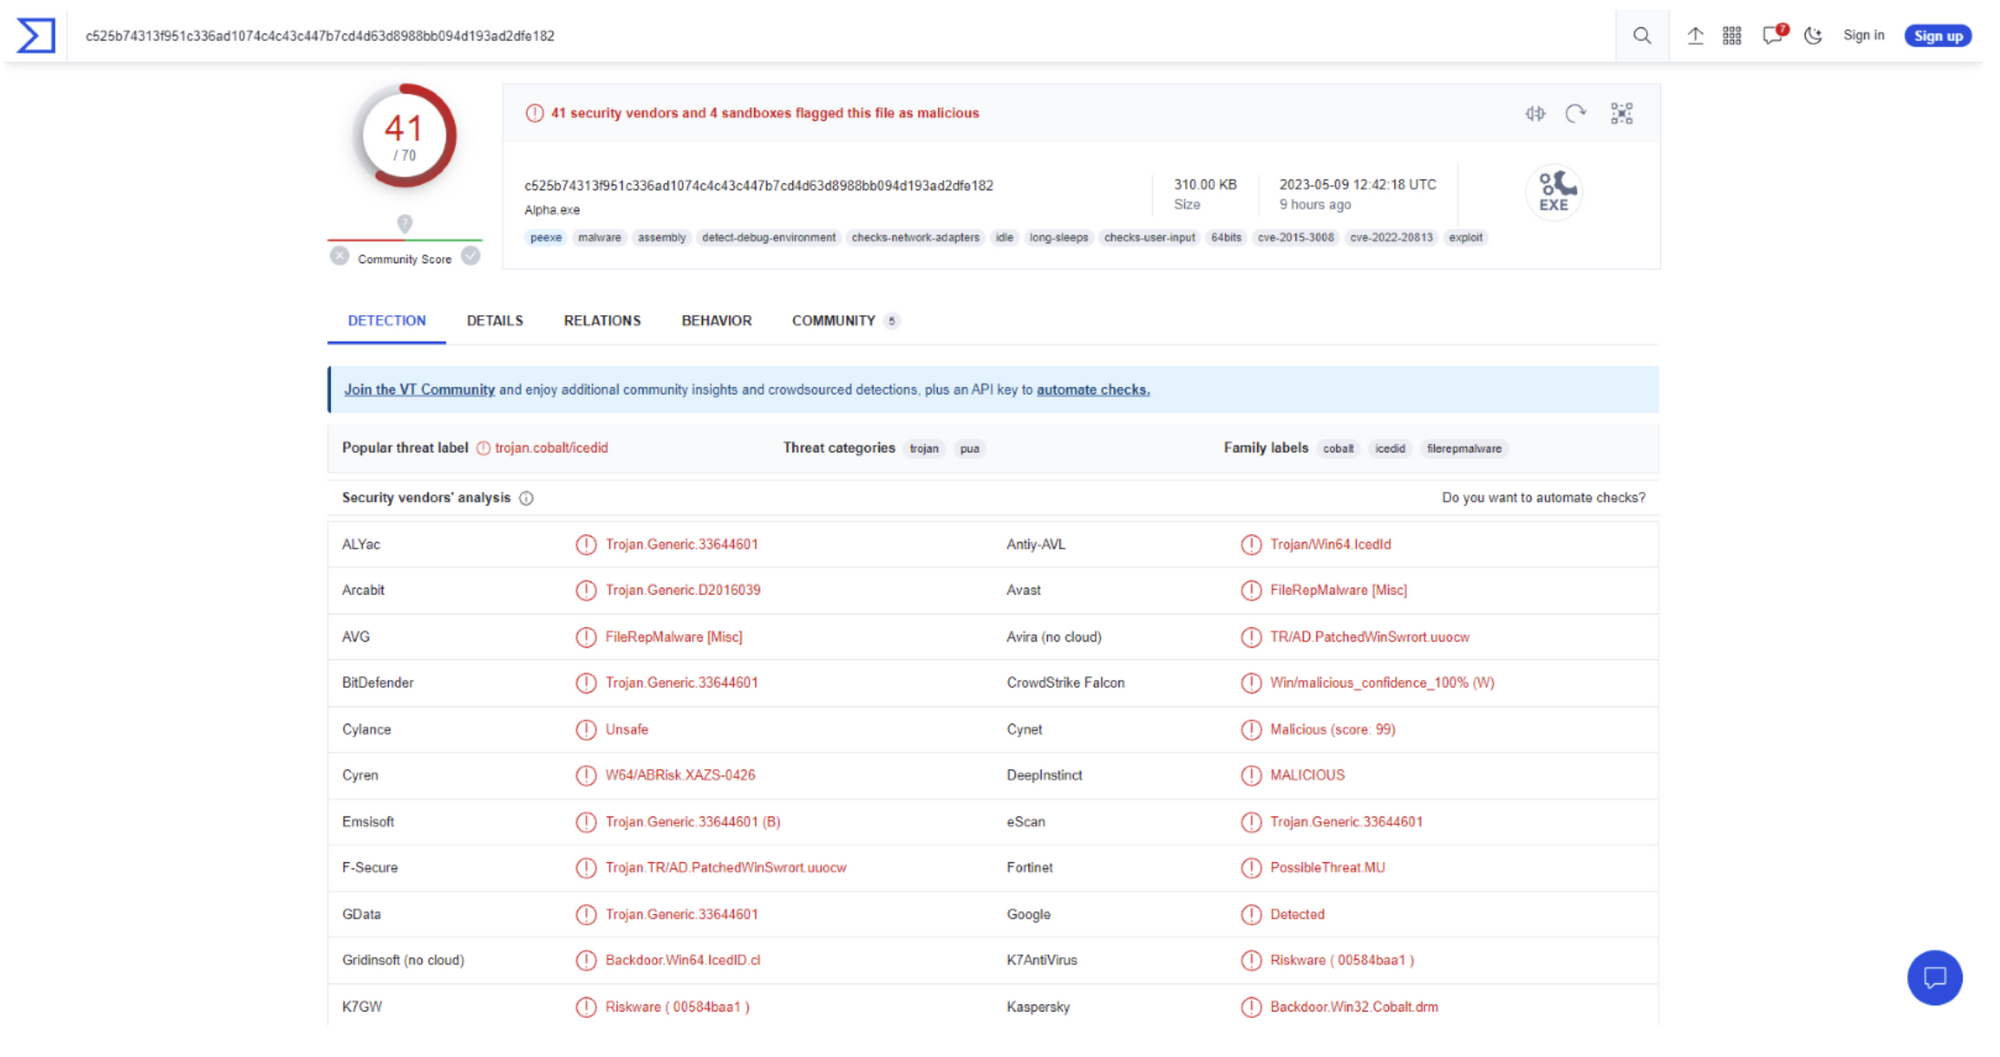
Task: Click the file hash in the summary
Action: click(x=759, y=186)
